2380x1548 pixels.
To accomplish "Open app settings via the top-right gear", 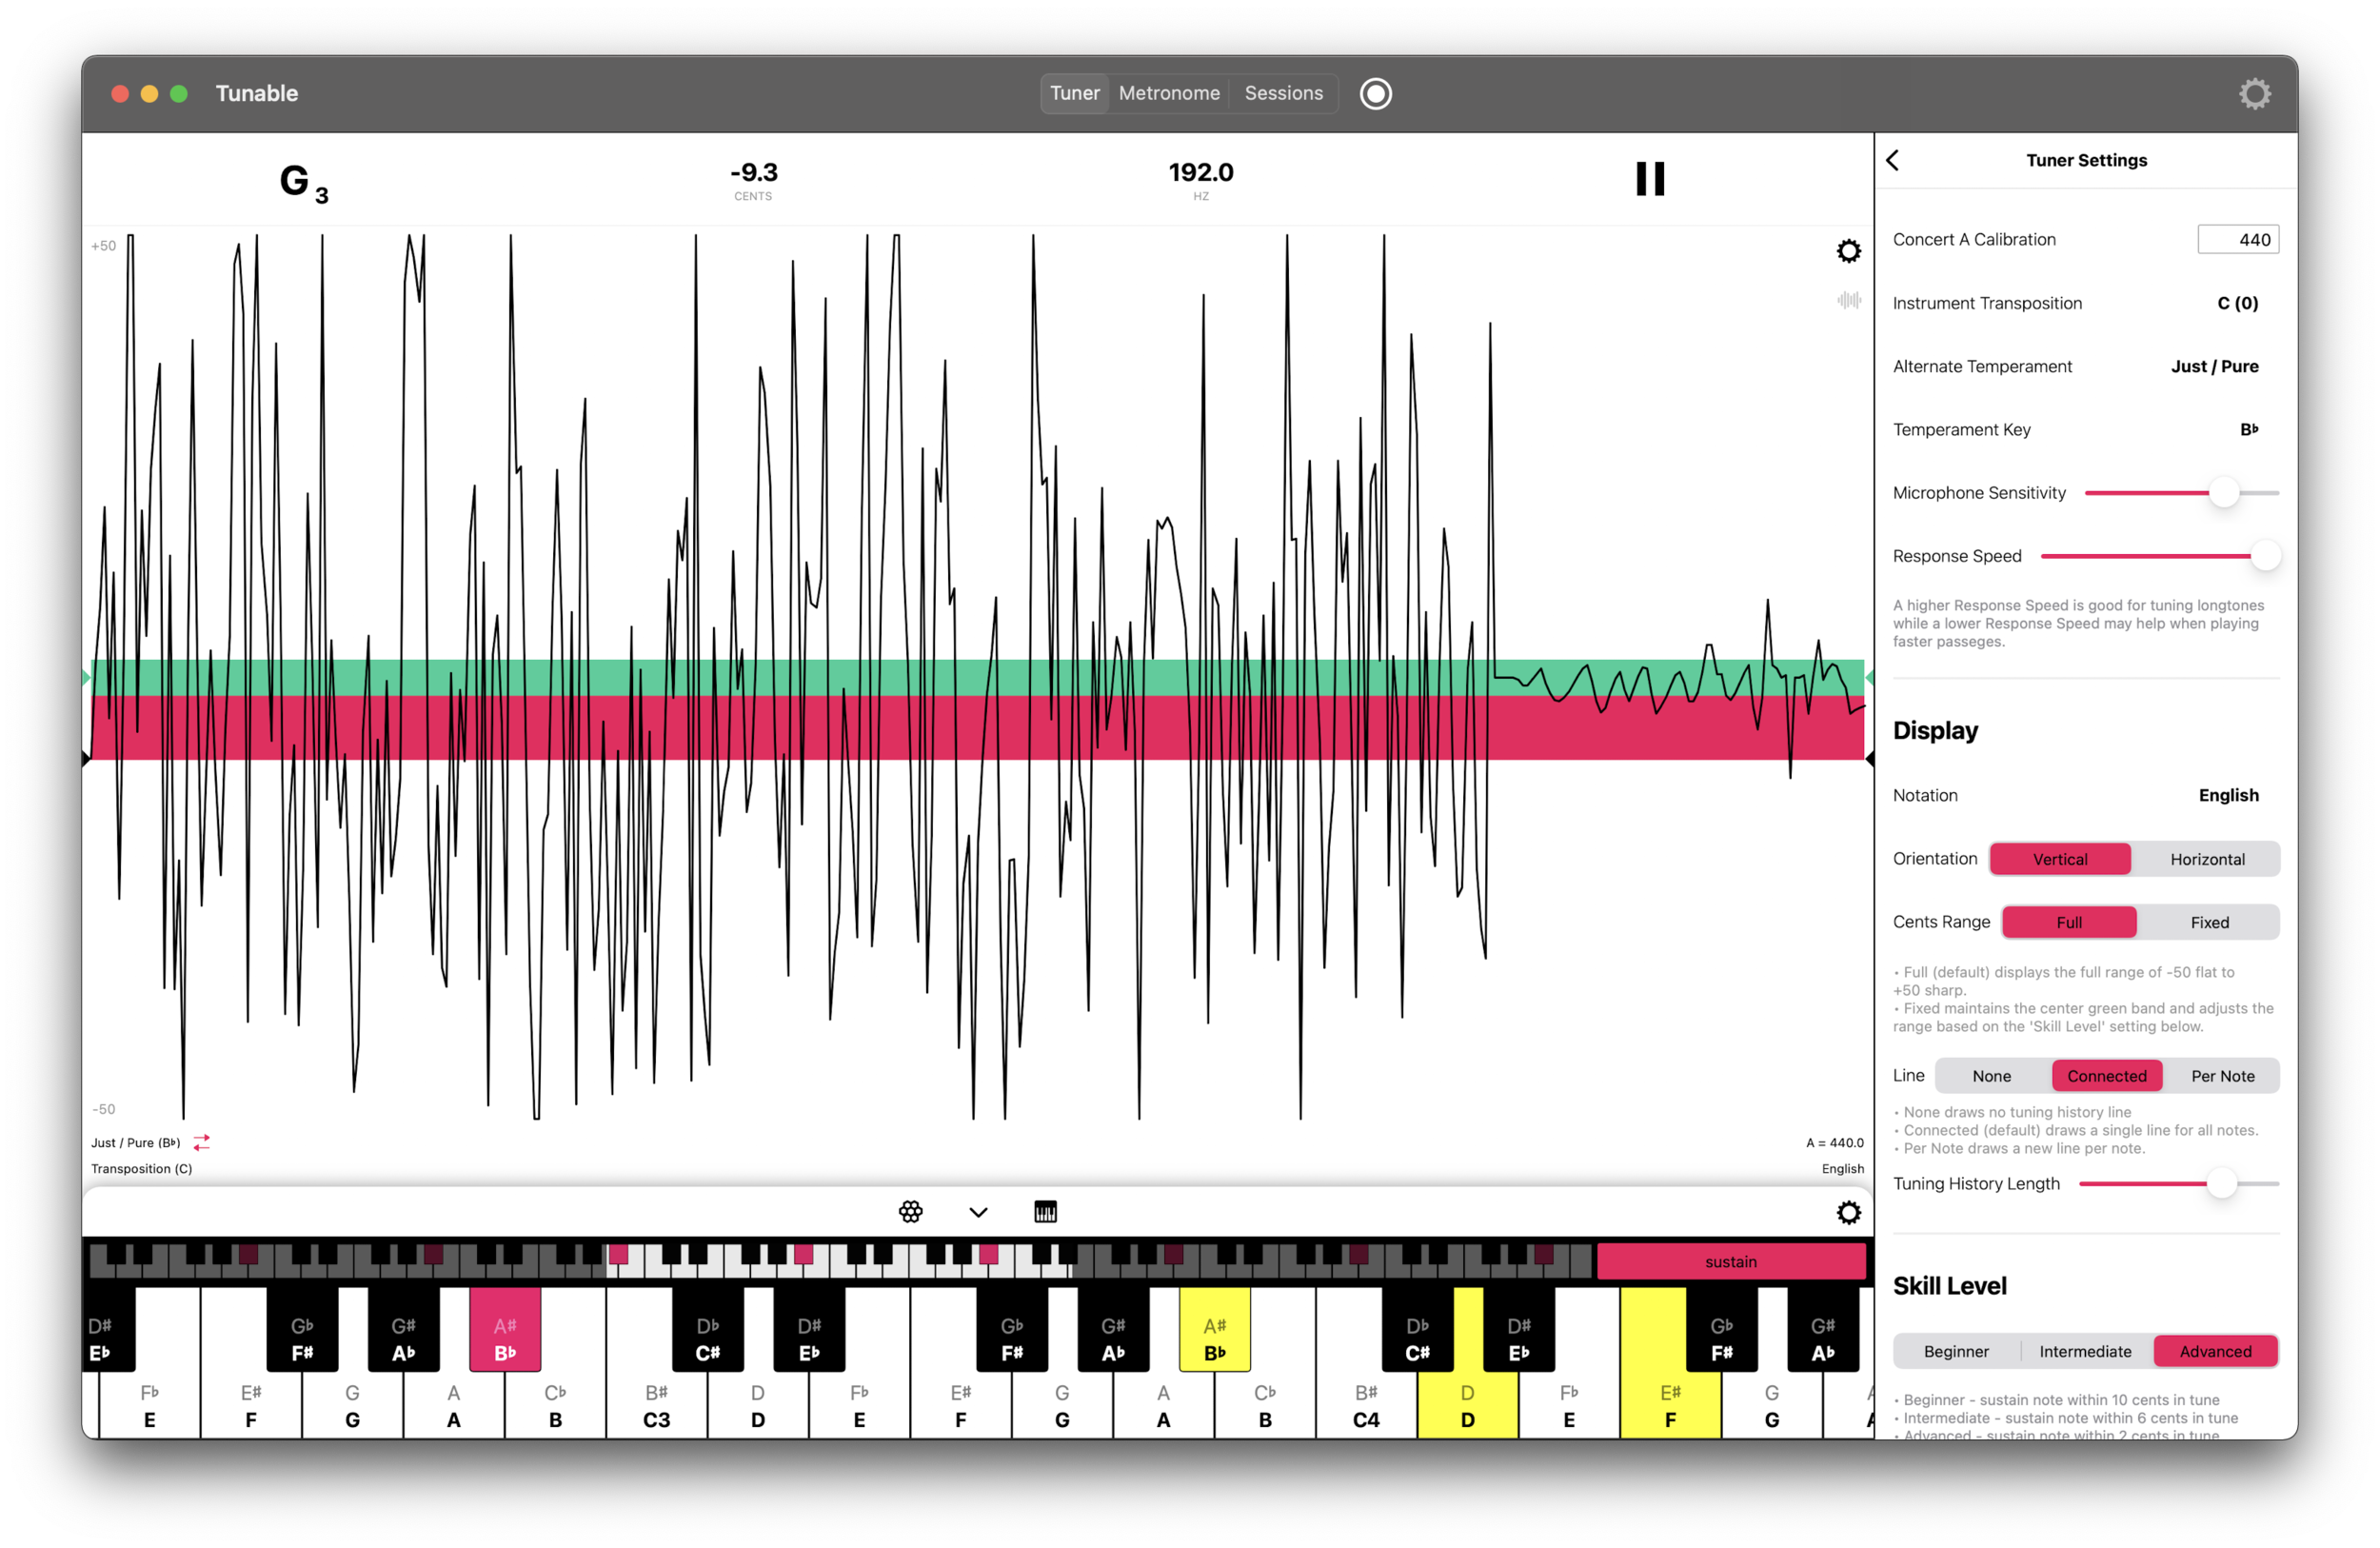I will coord(2254,93).
